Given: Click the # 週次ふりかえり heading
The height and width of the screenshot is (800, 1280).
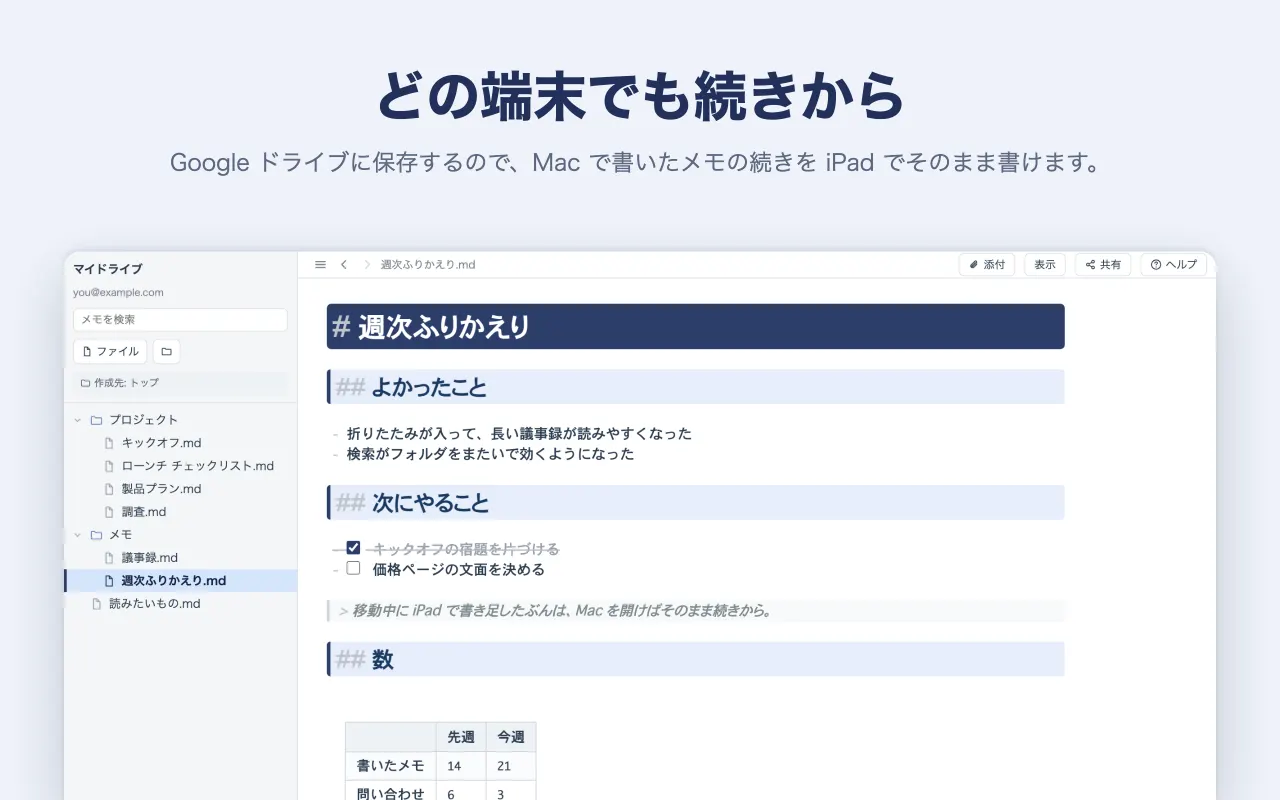Looking at the screenshot, I should tap(695, 326).
